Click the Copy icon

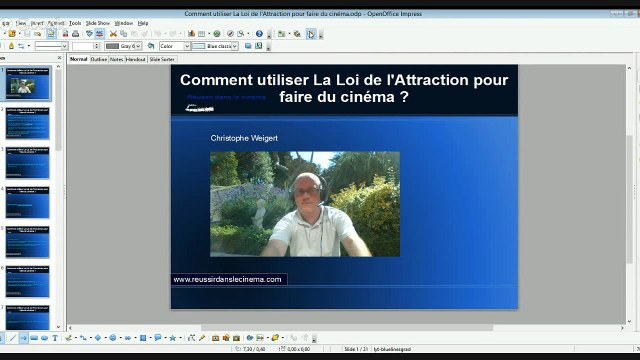[123, 33]
